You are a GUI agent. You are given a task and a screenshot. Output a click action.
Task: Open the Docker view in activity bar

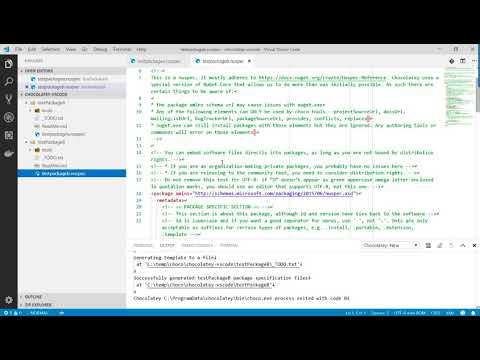9,153
